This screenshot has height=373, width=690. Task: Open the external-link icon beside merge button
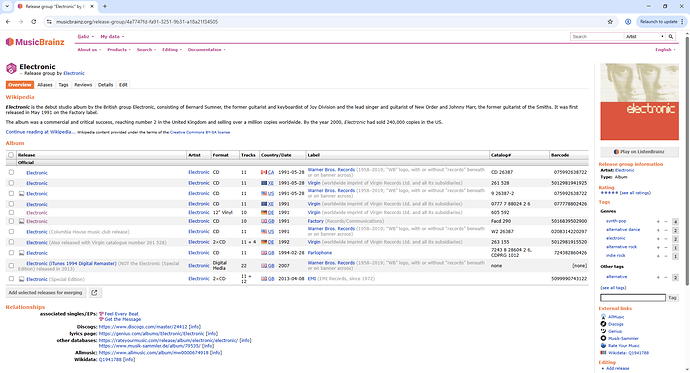click(x=94, y=293)
